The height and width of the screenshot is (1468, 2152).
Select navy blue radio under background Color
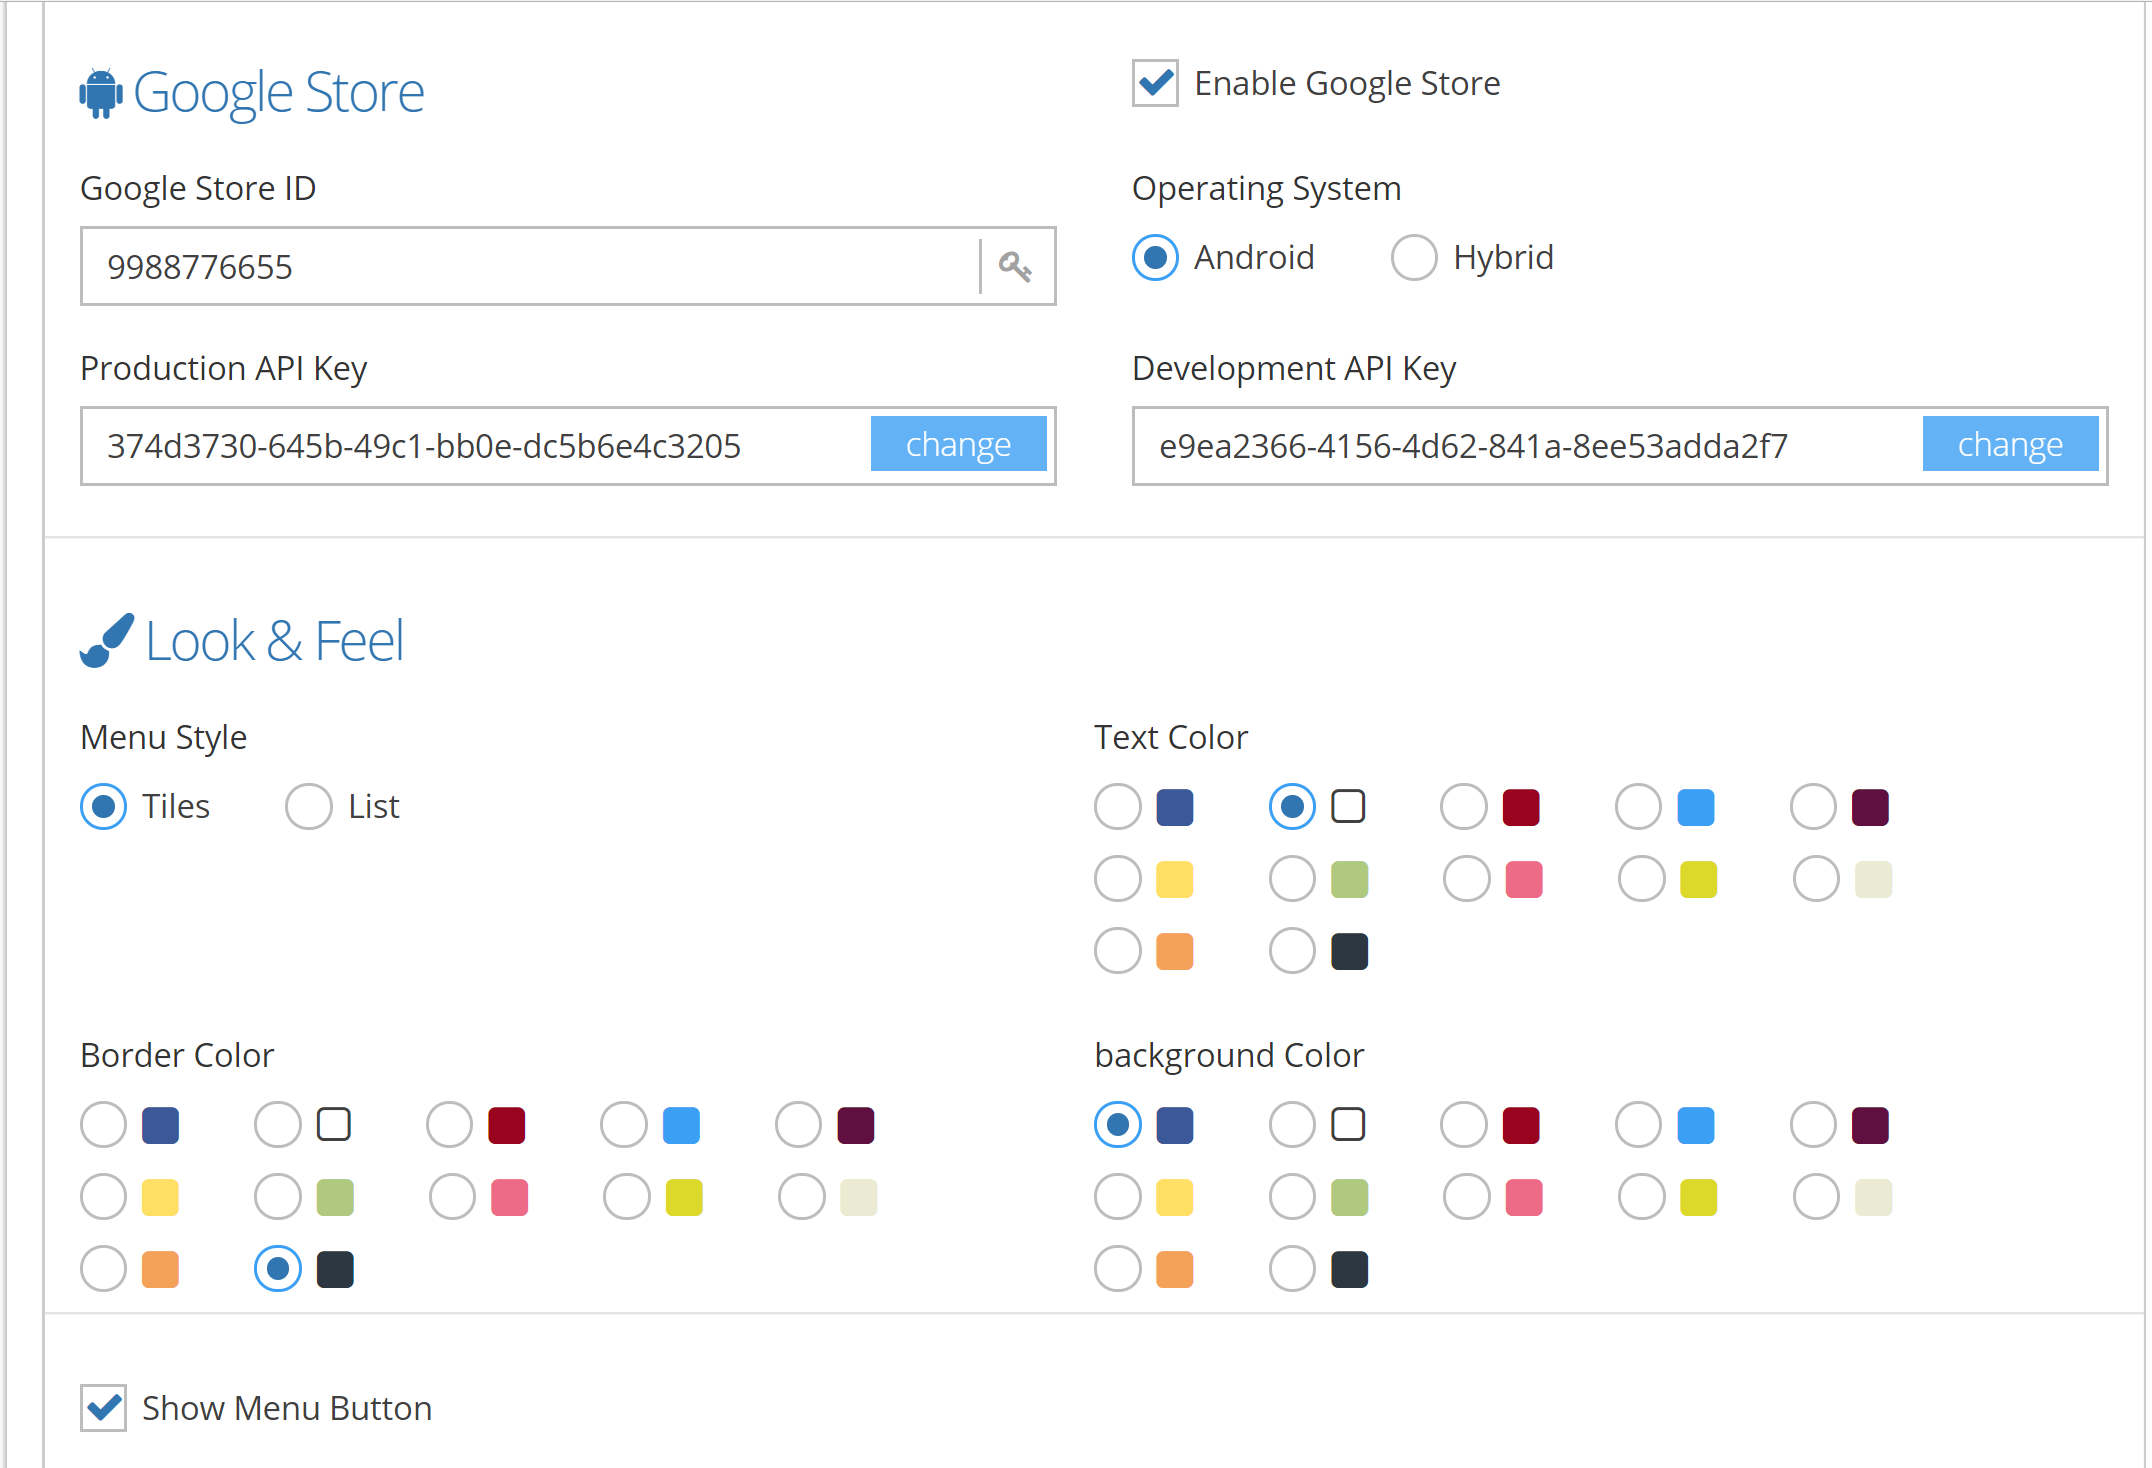click(x=1117, y=1125)
